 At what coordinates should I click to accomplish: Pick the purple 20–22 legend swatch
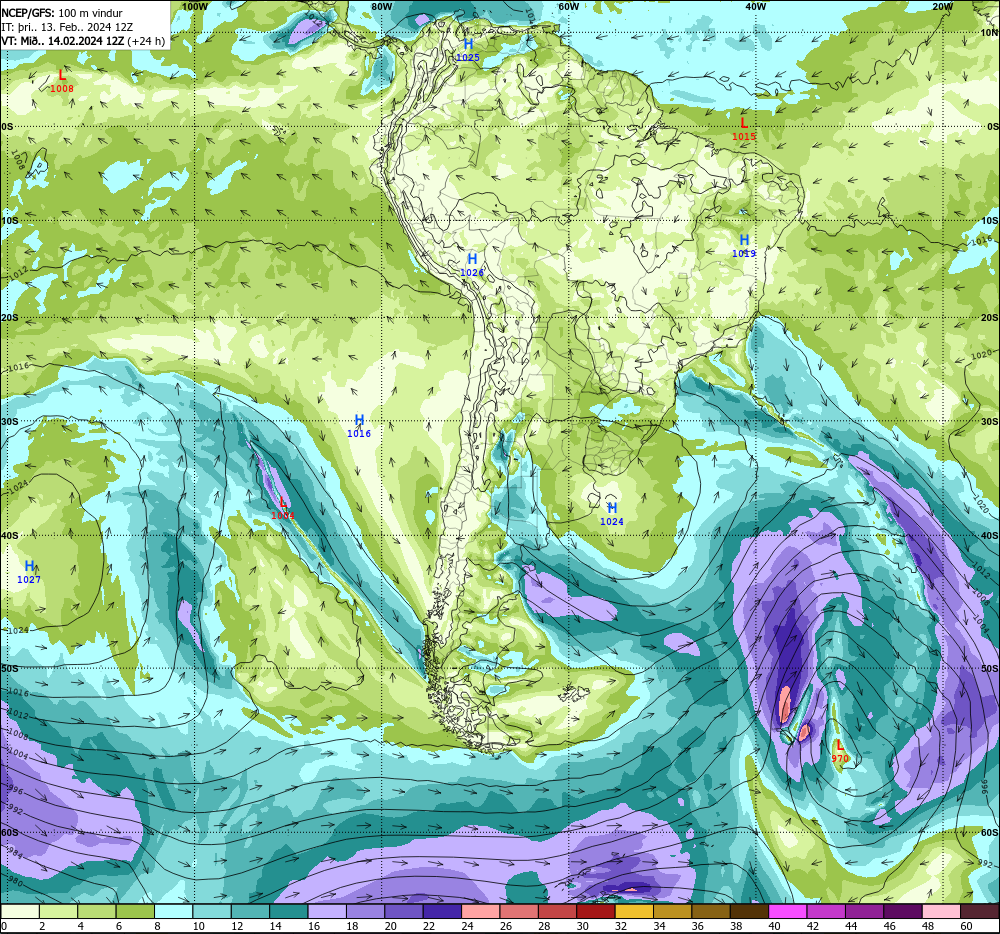click(x=404, y=911)
